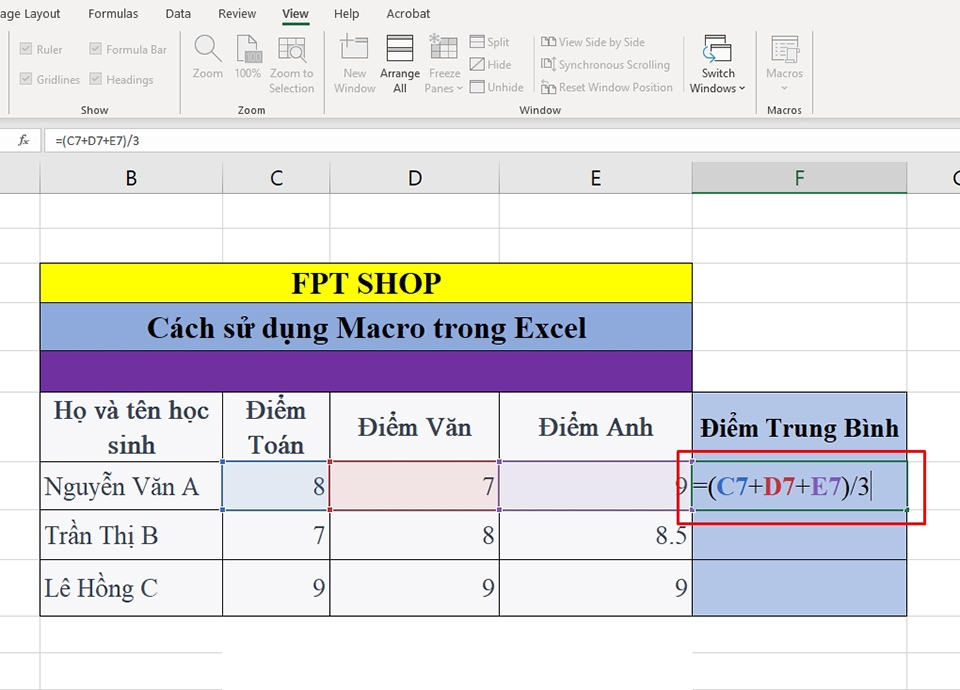Select Lê Hồng C's Điểm Trung Bình cell

[x=800, y=588]
